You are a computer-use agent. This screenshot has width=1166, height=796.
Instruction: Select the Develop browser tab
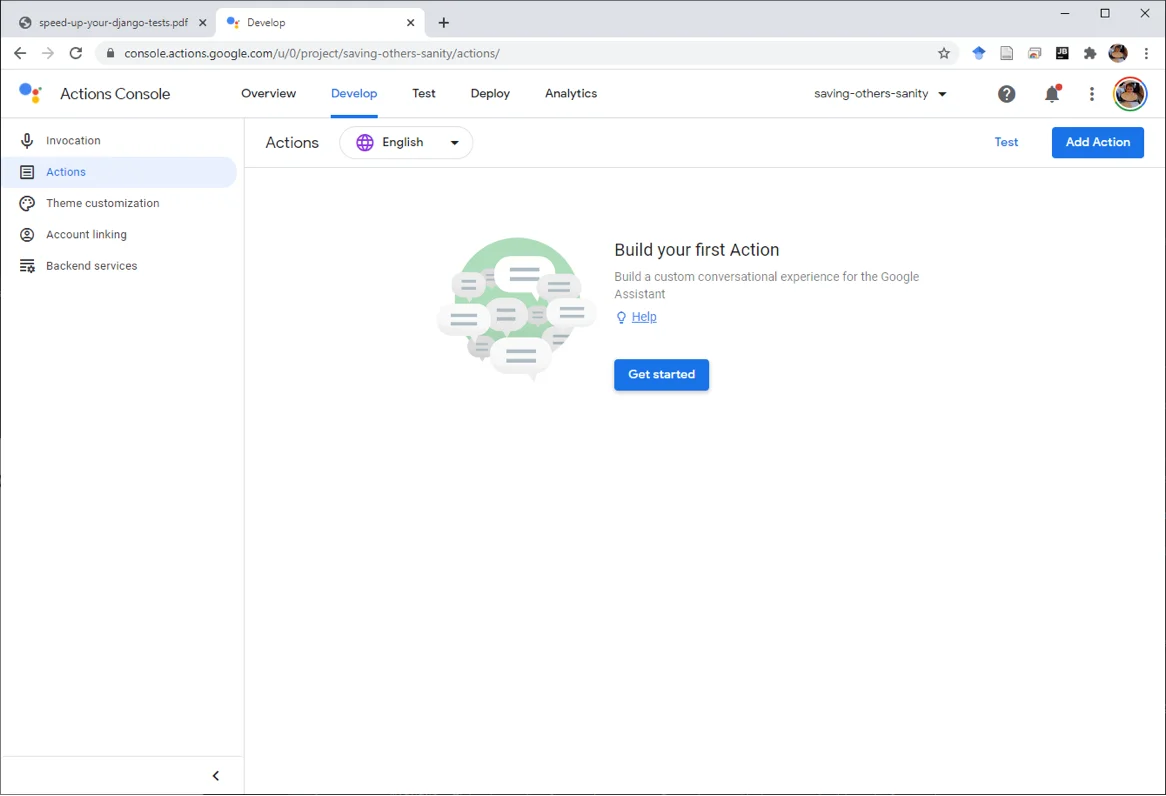point(320,22)
